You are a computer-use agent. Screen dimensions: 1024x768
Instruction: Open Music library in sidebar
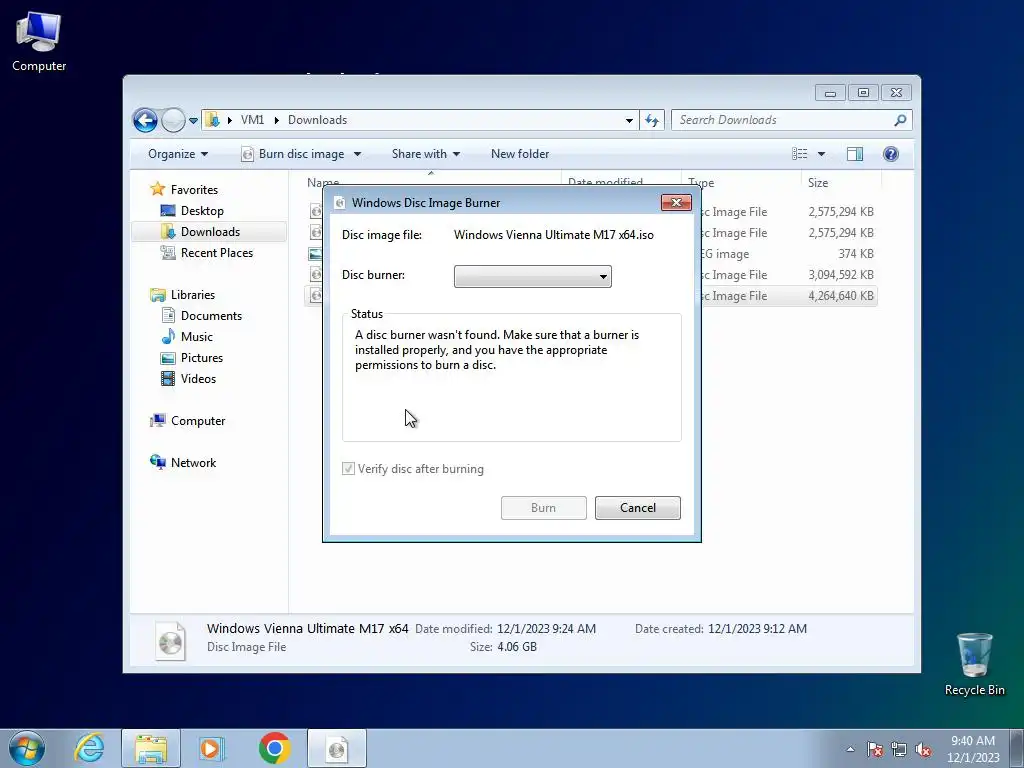coord(197,337)
